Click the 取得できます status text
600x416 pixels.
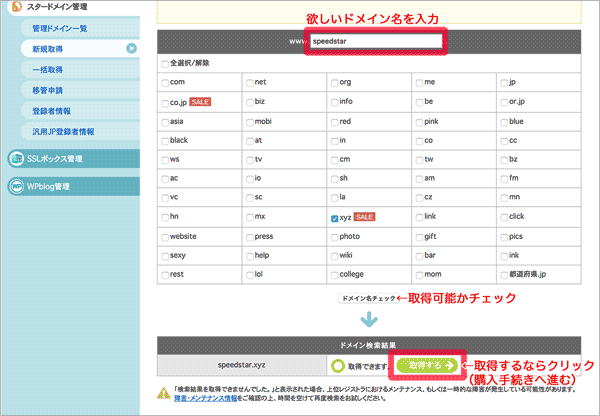[x=368, y=367]
